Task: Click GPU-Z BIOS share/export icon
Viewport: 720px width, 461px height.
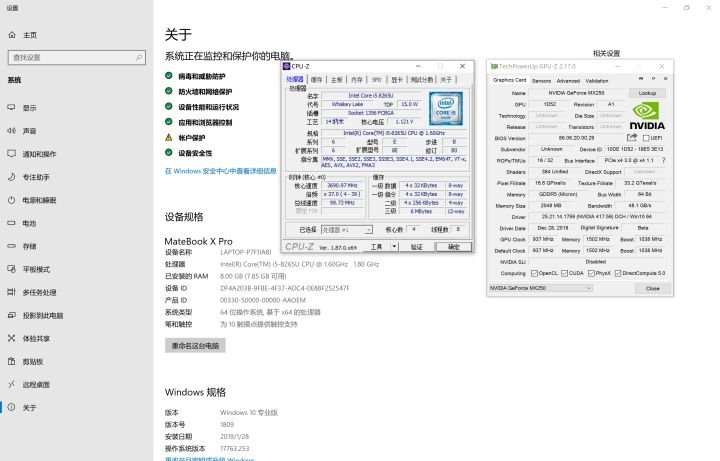Action: tap(632, 137)
